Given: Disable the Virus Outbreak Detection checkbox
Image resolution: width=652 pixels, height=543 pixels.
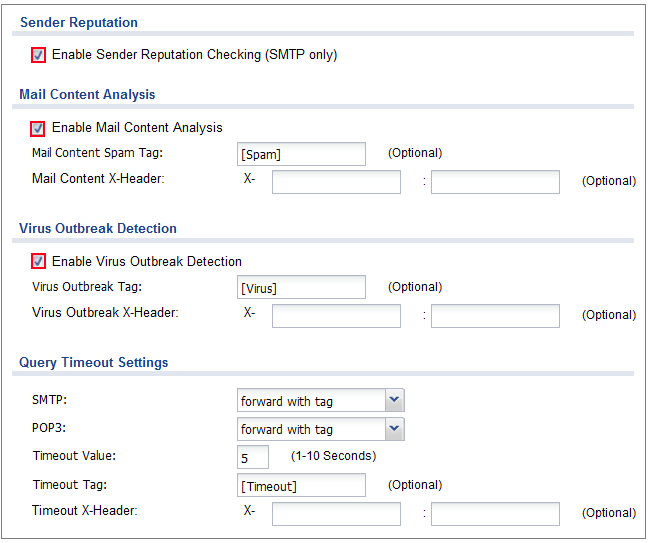Looking at the screenshot, I should tap(38, 261).
